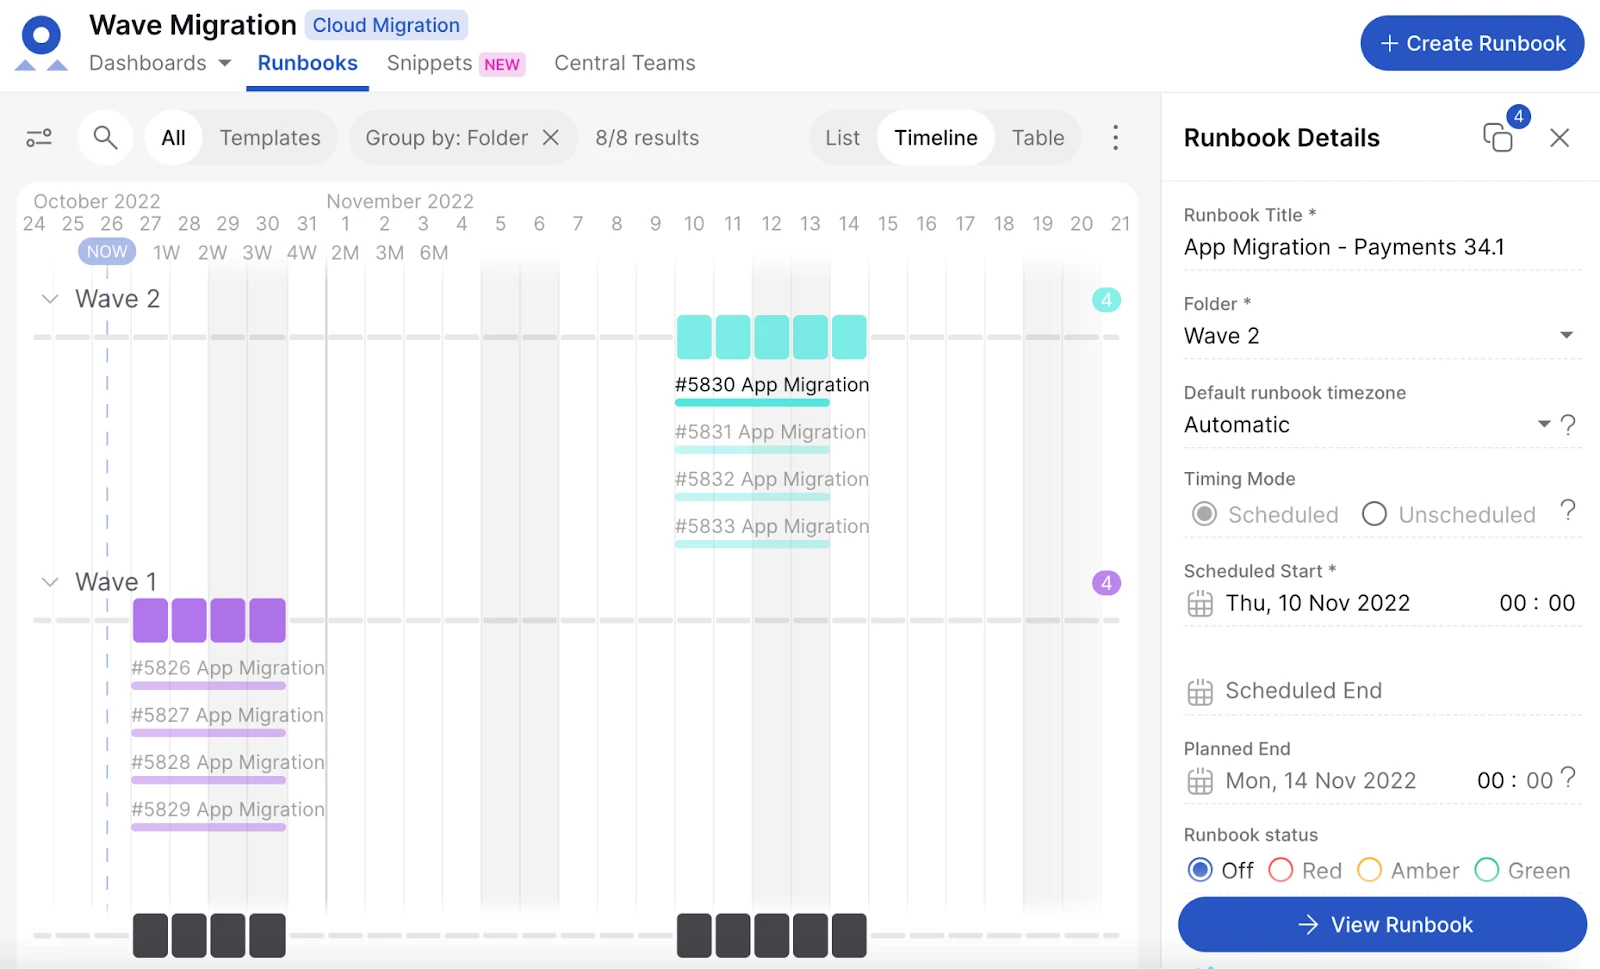
Task: Click the Create Runbook button
Action: pos(1471,43)
